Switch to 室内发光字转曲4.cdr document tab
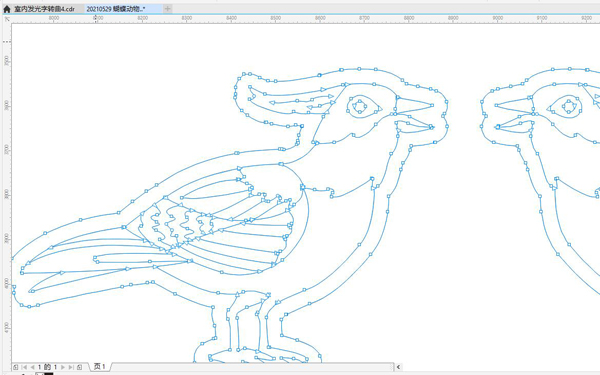The height and width of the screenshot is (375, 600). point(44,9)
